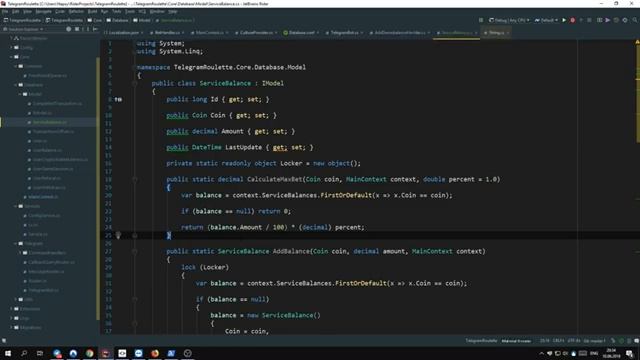Open the Refactor menu
The width and height of the screenshot is (640, 360).
click(x=76, y=11)
